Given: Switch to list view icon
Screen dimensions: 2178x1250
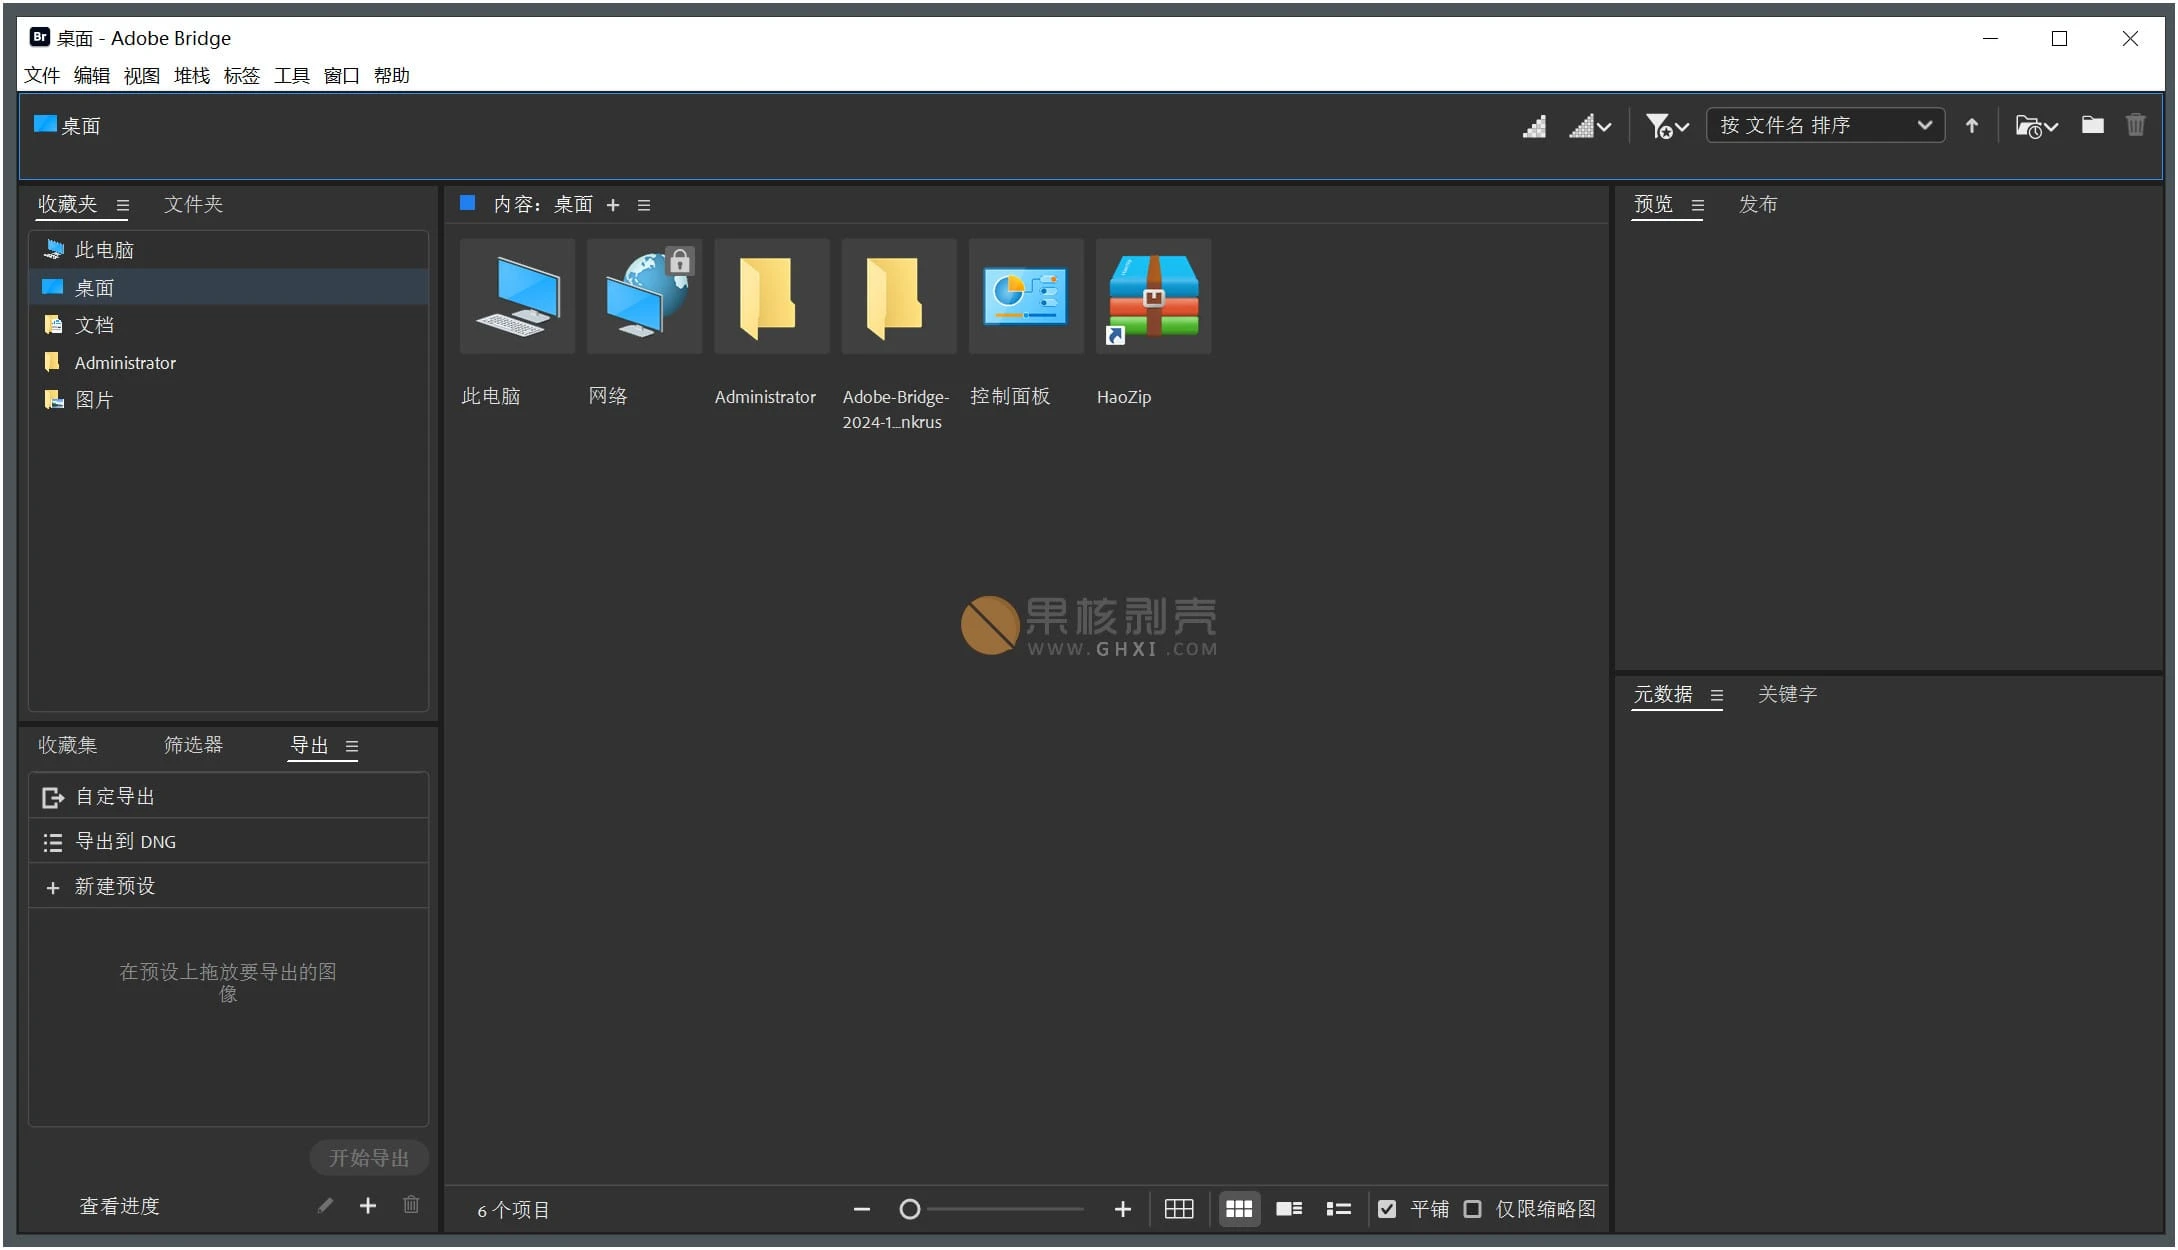Looking at the screenshot, I should tap(1338, 1209).
